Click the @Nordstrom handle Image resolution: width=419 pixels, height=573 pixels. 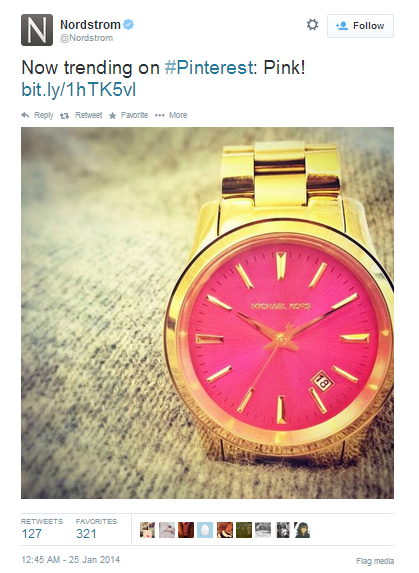point(87,38)
